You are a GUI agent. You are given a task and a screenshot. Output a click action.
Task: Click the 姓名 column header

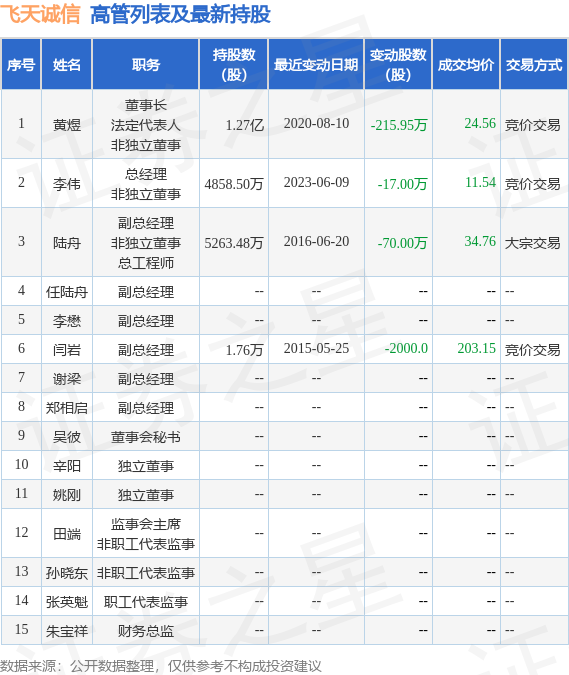[67, 65]
